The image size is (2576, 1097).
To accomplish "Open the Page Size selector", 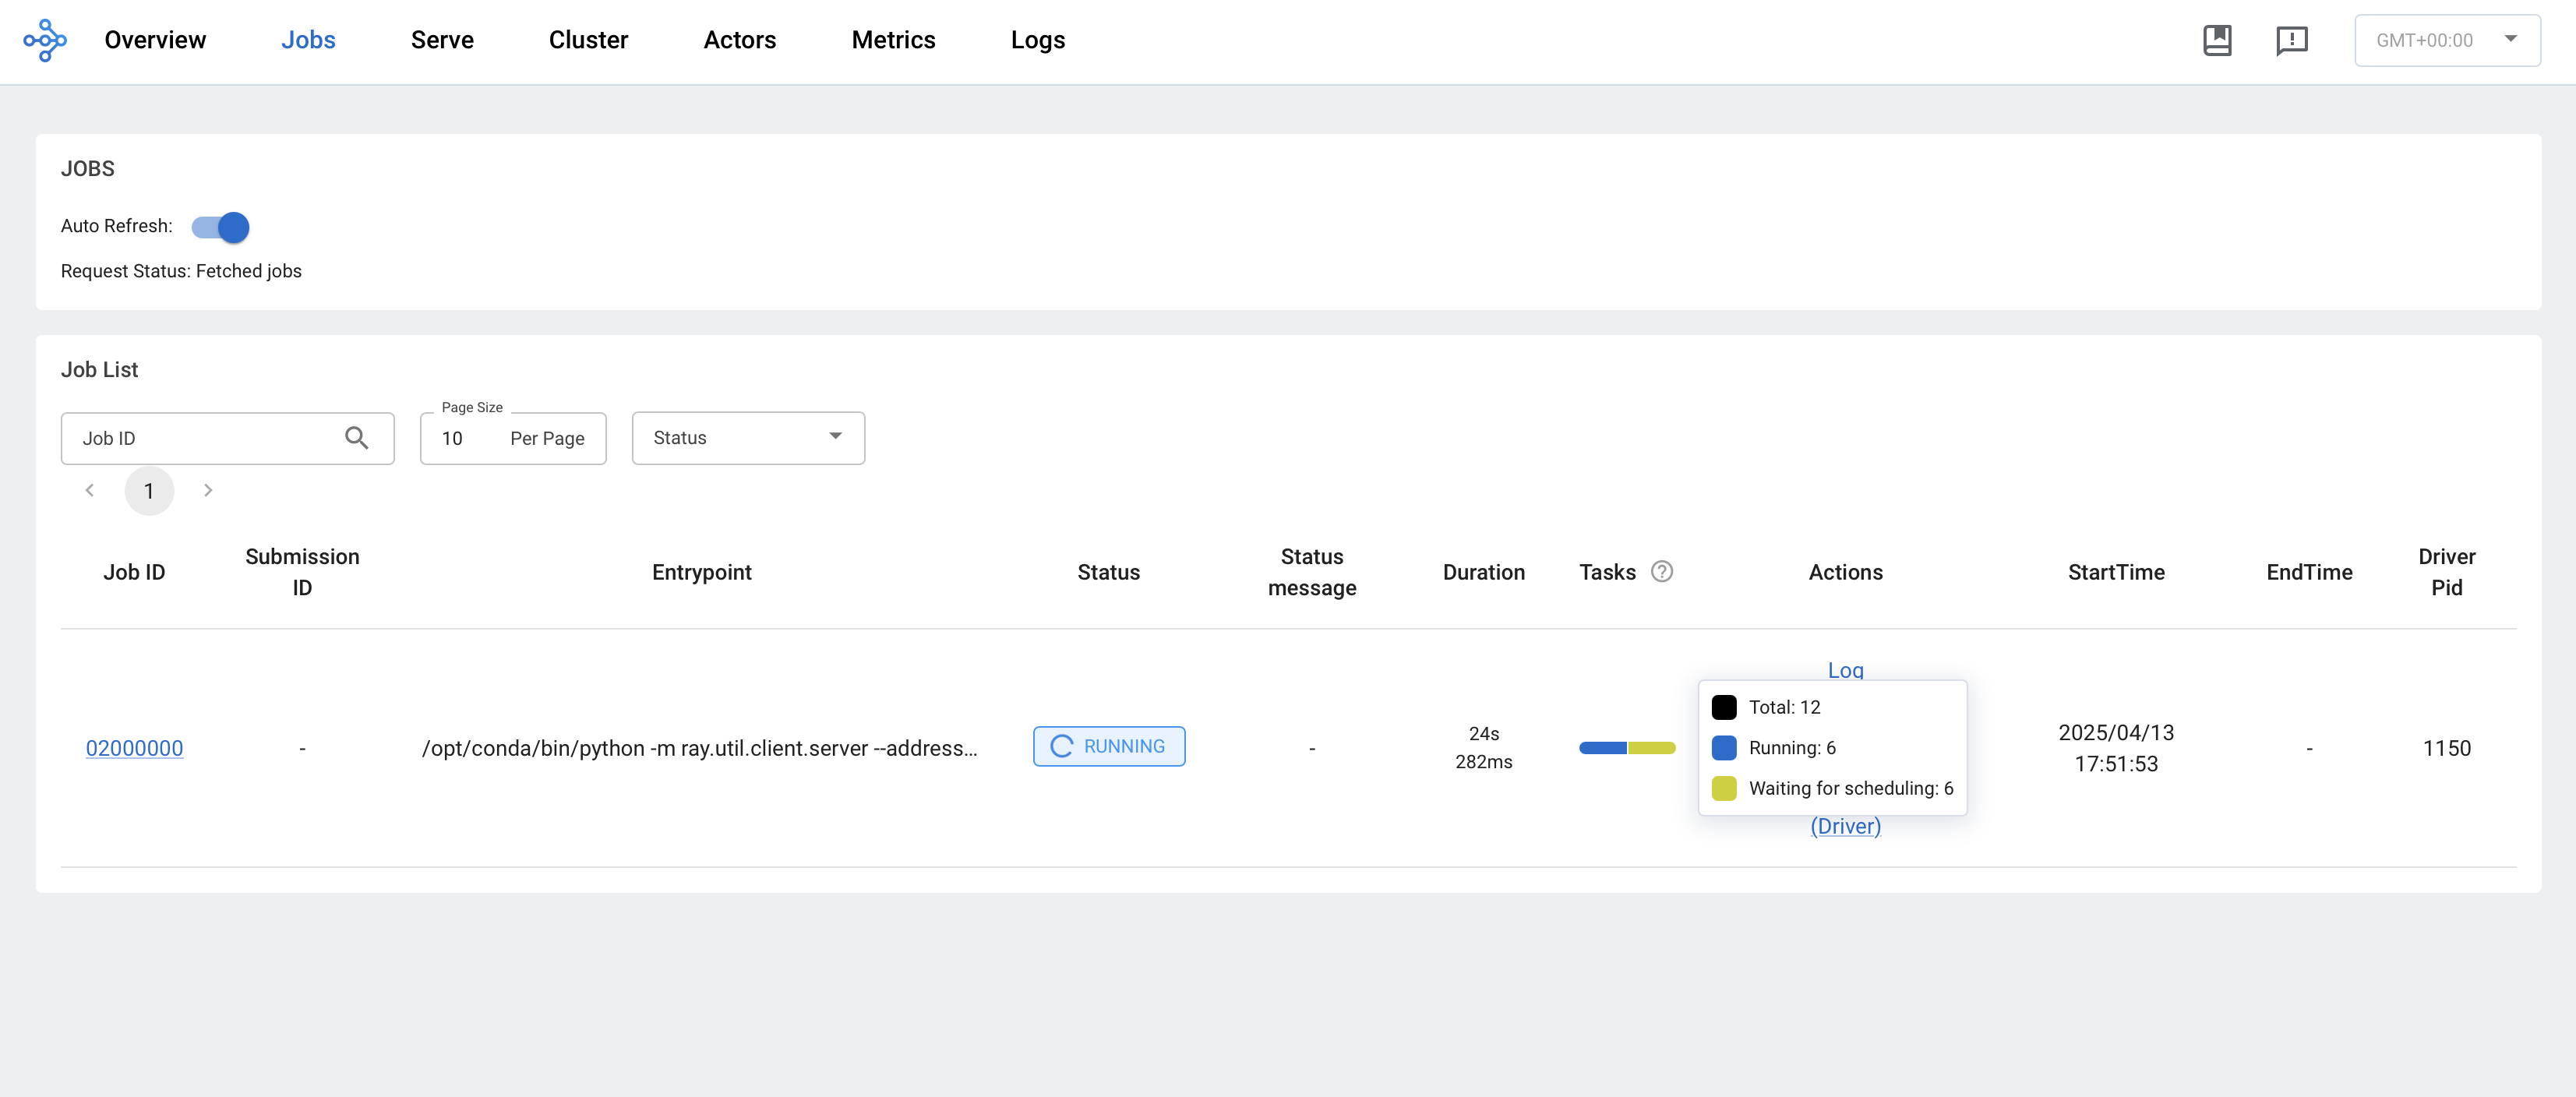I will click(x=513, y=438).
